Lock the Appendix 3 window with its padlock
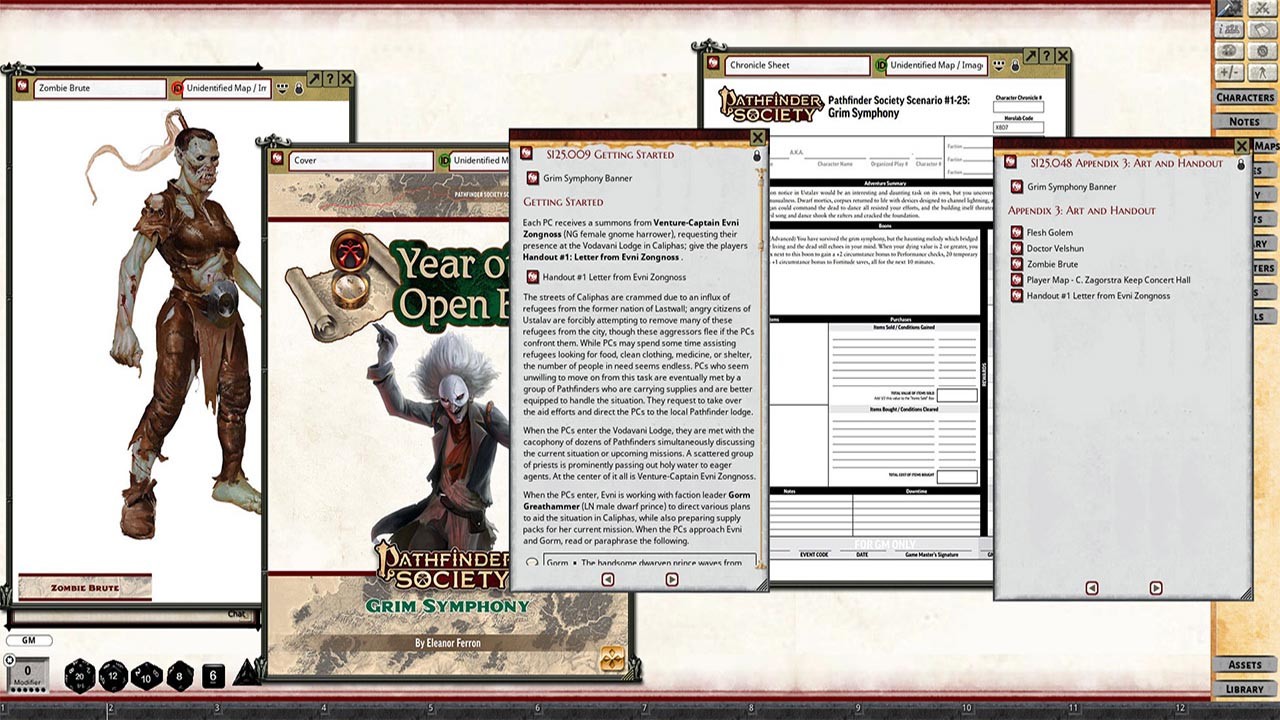This screenshot has width=1280, height=720. pos(1241,164)
